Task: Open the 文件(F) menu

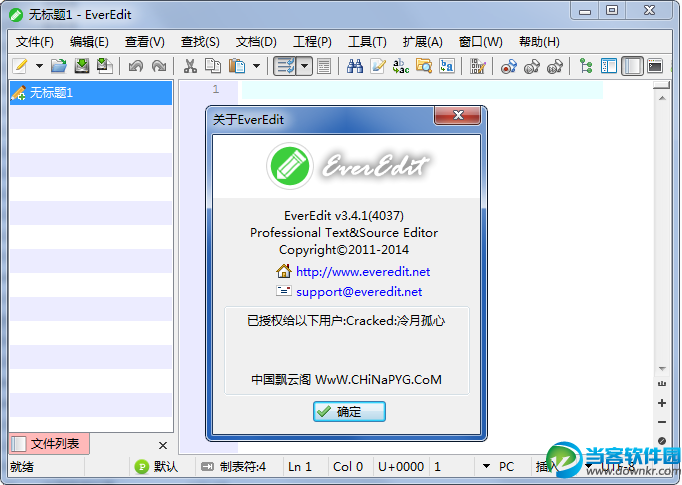Action: (x=35, y=42)
